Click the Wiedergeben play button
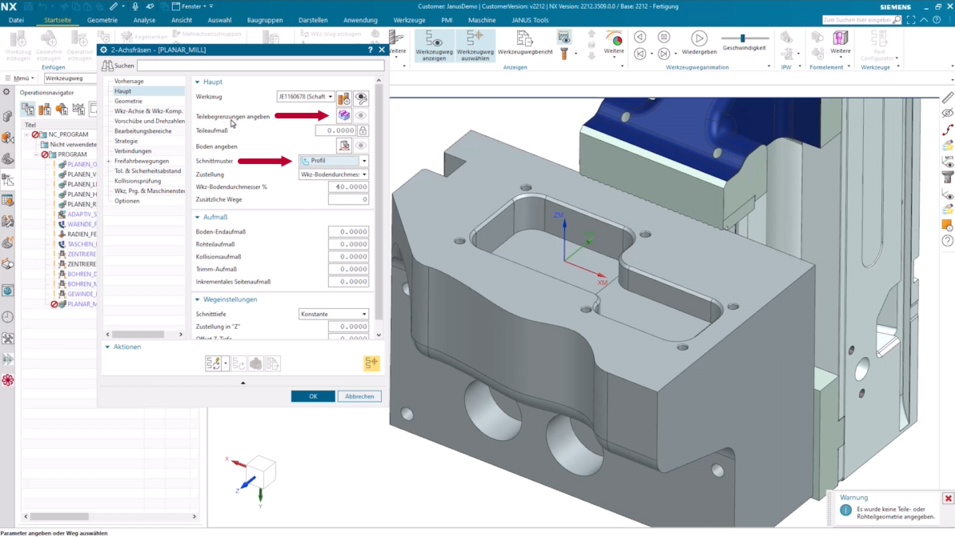 tap(699, 42)
